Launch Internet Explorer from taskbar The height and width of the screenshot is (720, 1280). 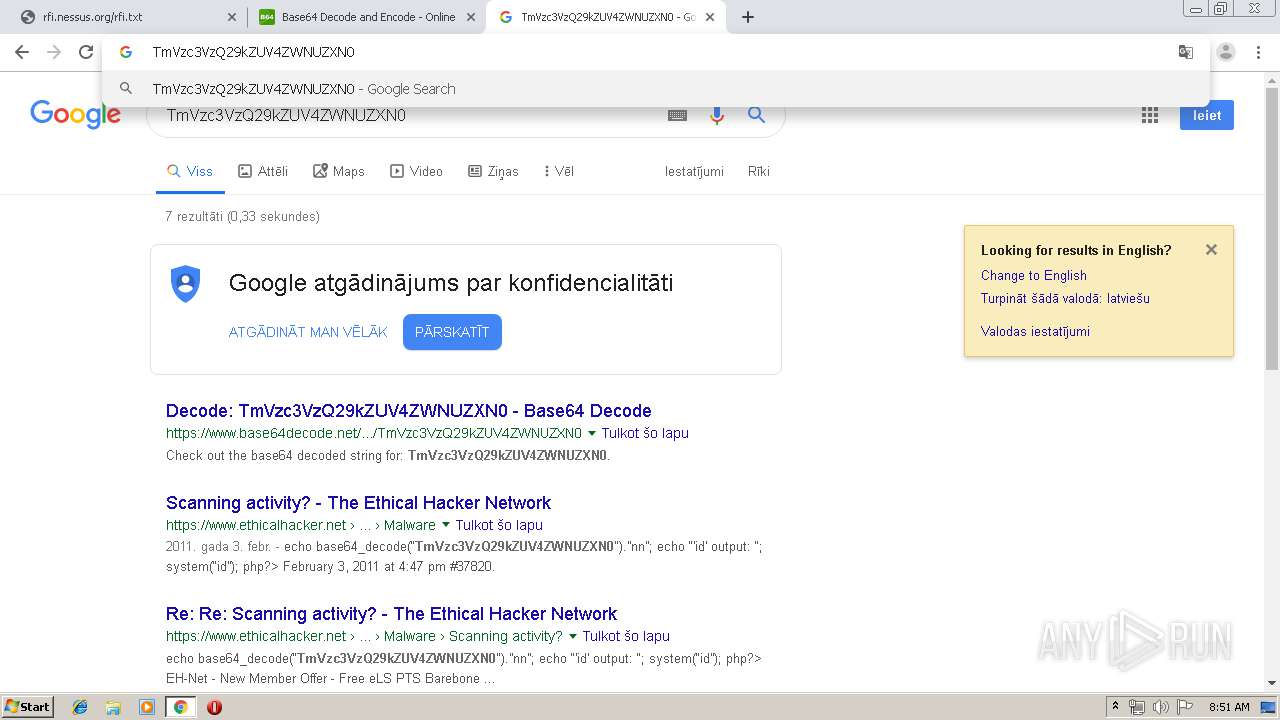[x=81, y=707]
